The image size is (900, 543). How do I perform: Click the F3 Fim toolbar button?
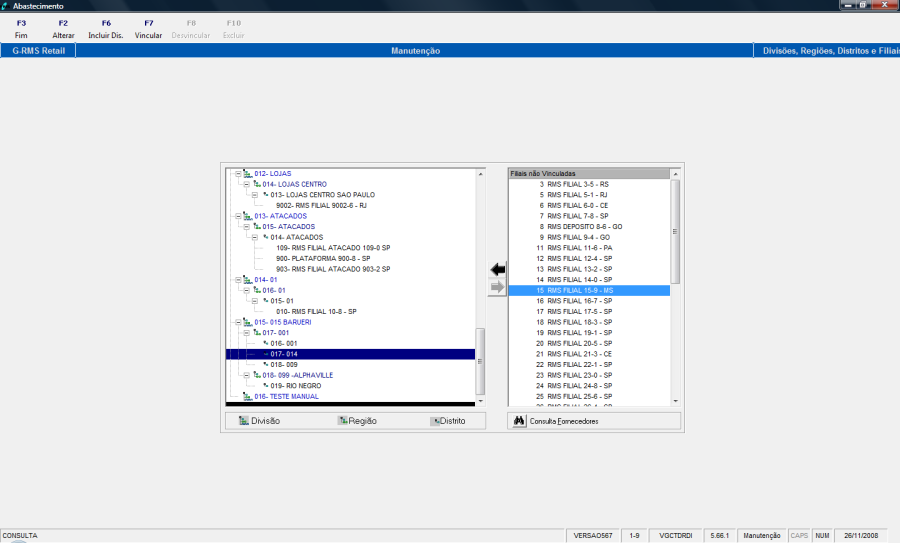coord(21,29)
